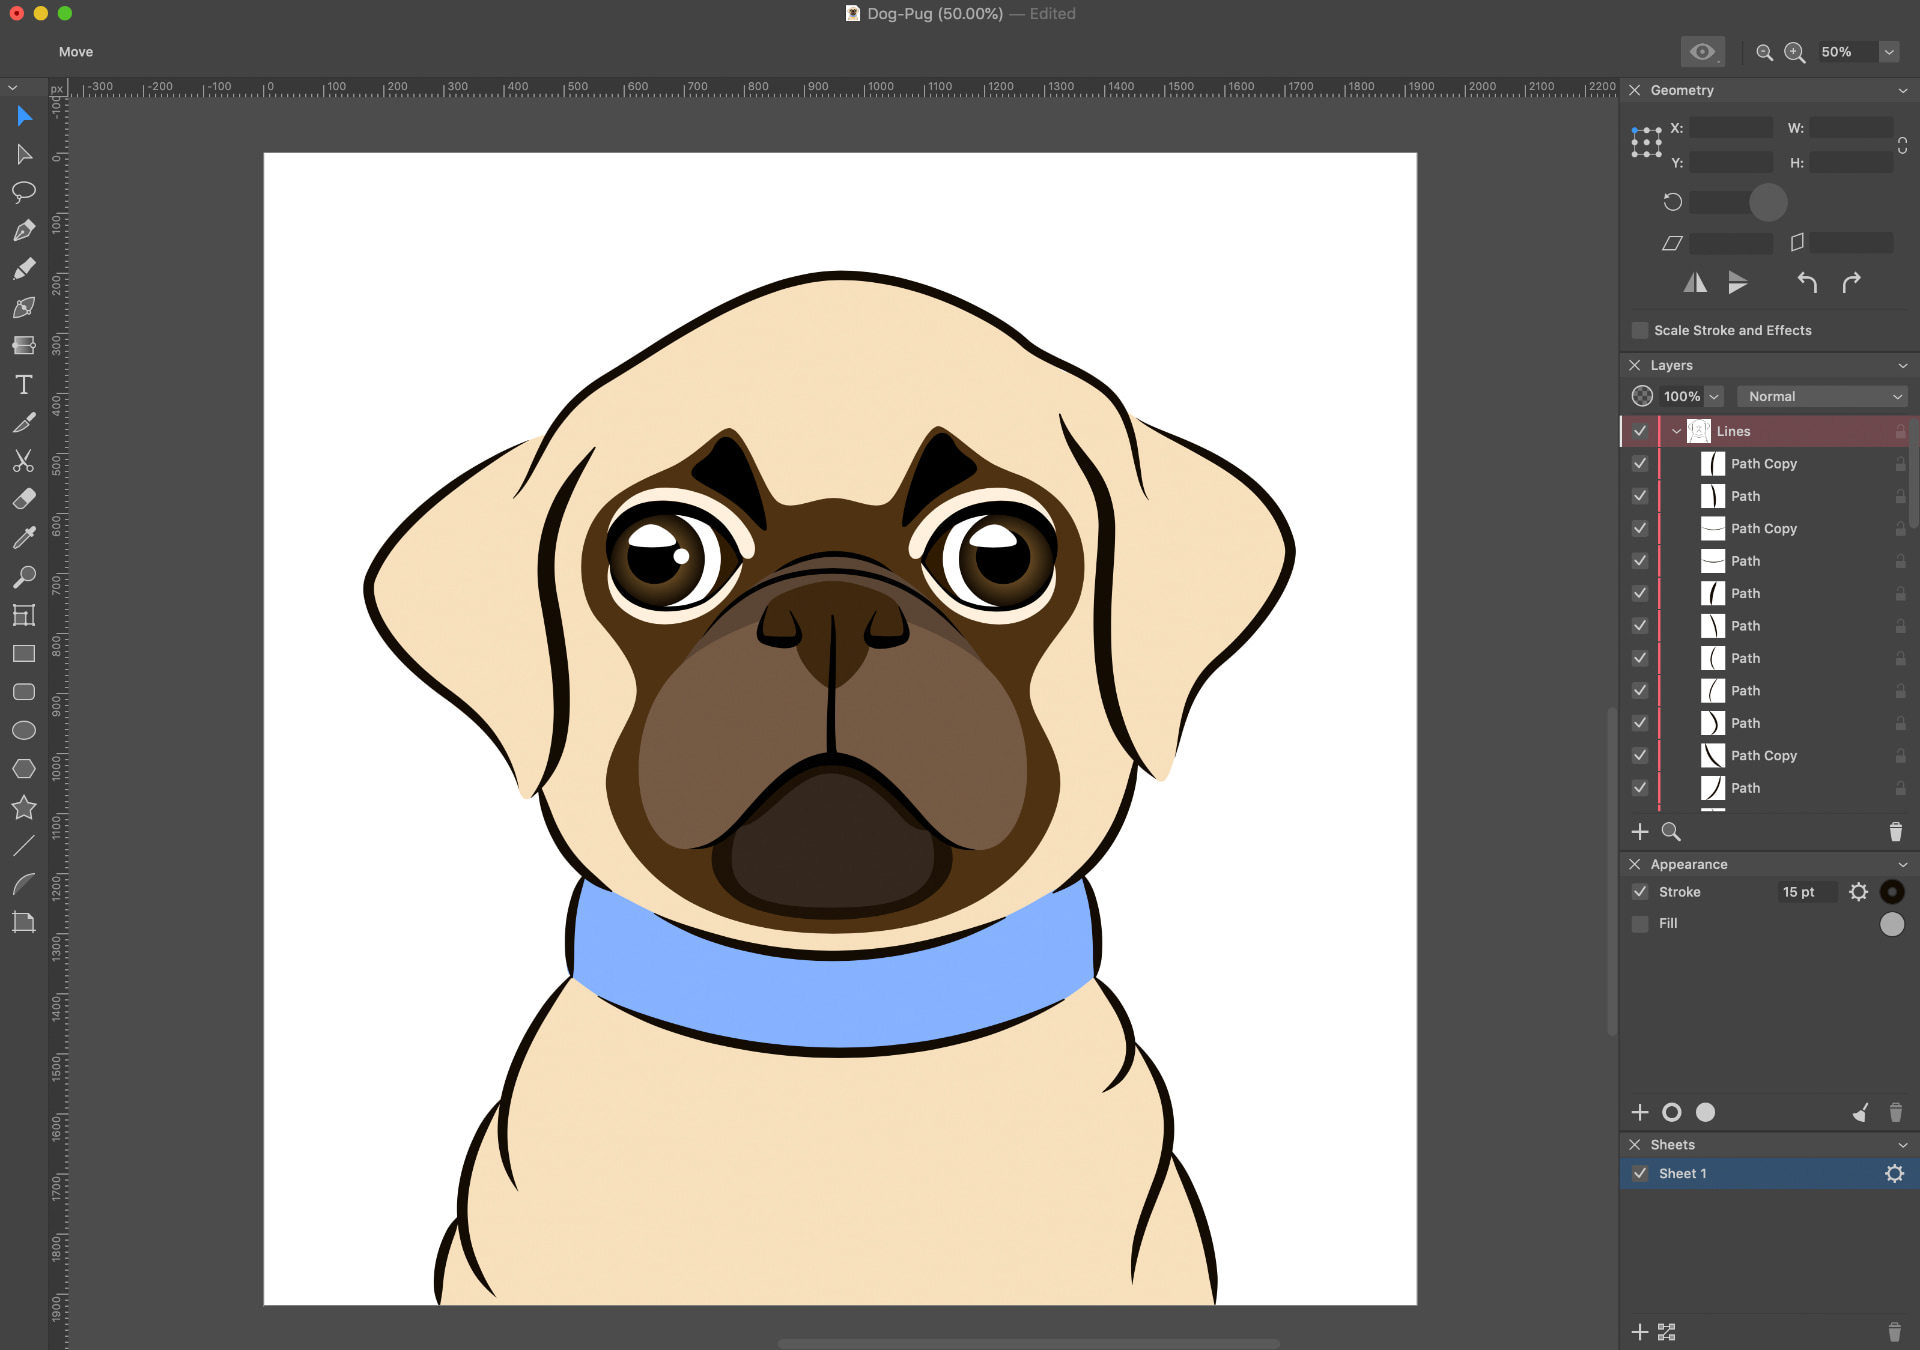Click the zoom in magnifier button
The image size is (1920, 1350).
tap(1795, 53)
